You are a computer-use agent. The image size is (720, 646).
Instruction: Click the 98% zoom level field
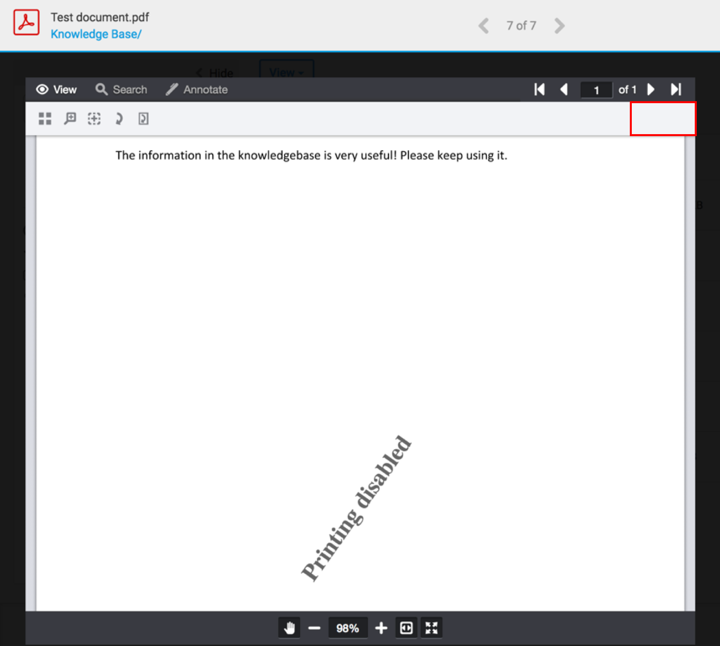click(x=347, y=628)
